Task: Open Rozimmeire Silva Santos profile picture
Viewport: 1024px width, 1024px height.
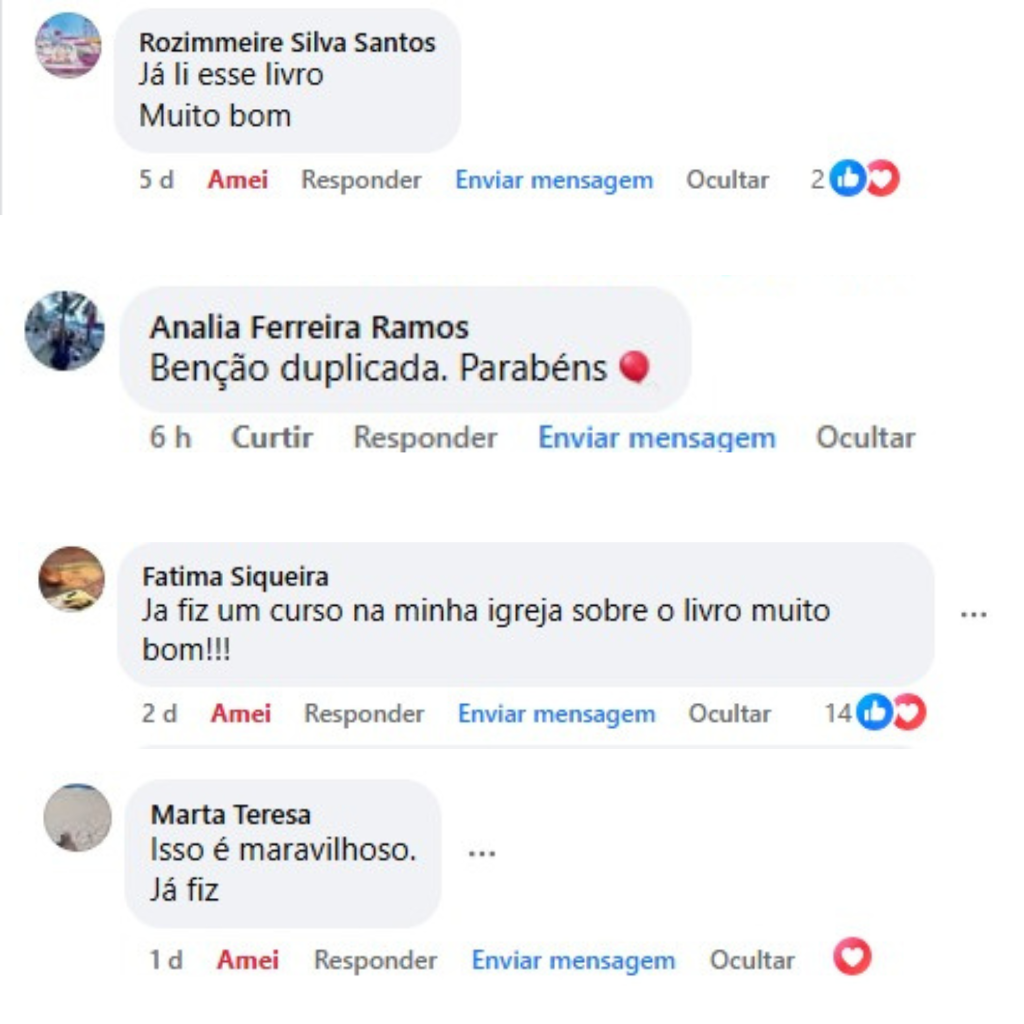Action: (68, 46)
